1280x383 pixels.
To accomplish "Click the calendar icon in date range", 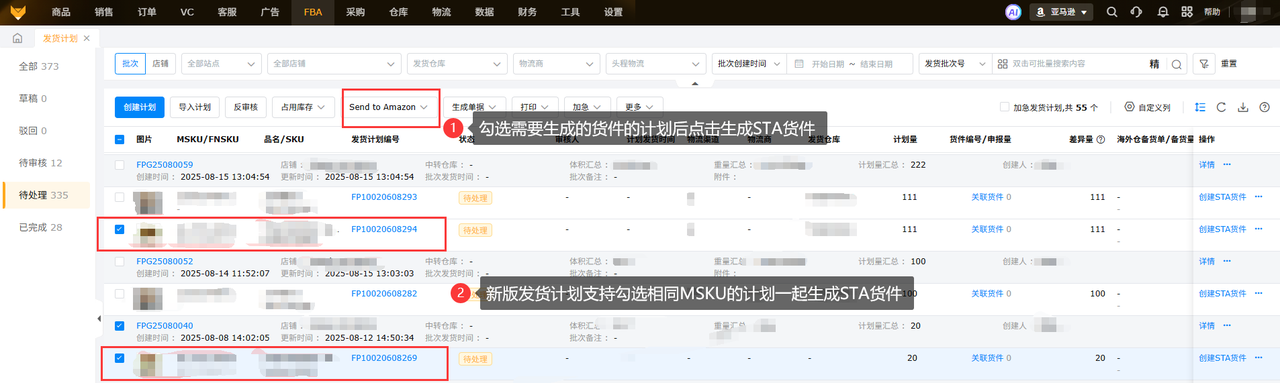I will click(x=799, y=63).
